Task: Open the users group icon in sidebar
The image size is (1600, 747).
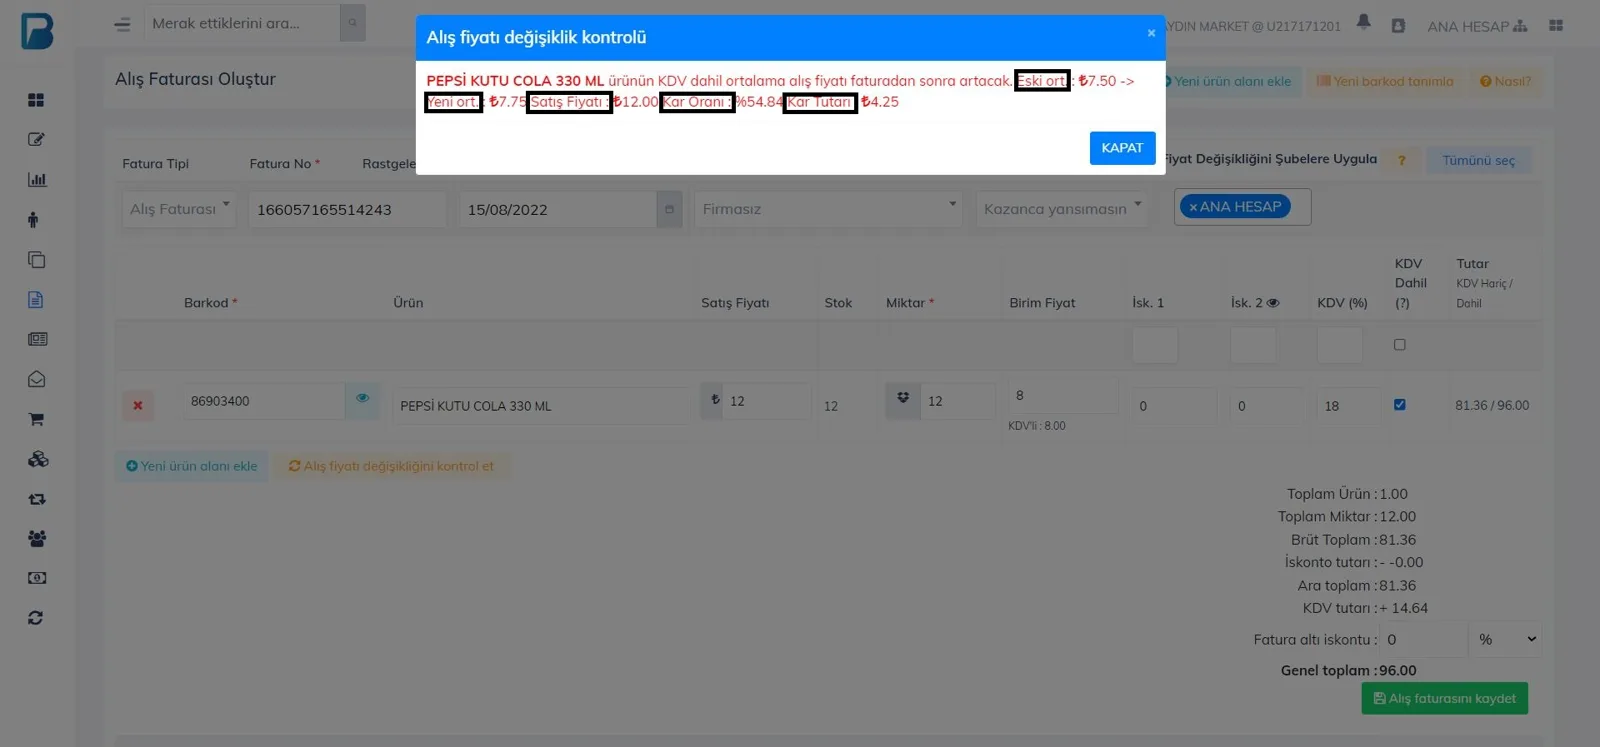Action: coord(37,539)
